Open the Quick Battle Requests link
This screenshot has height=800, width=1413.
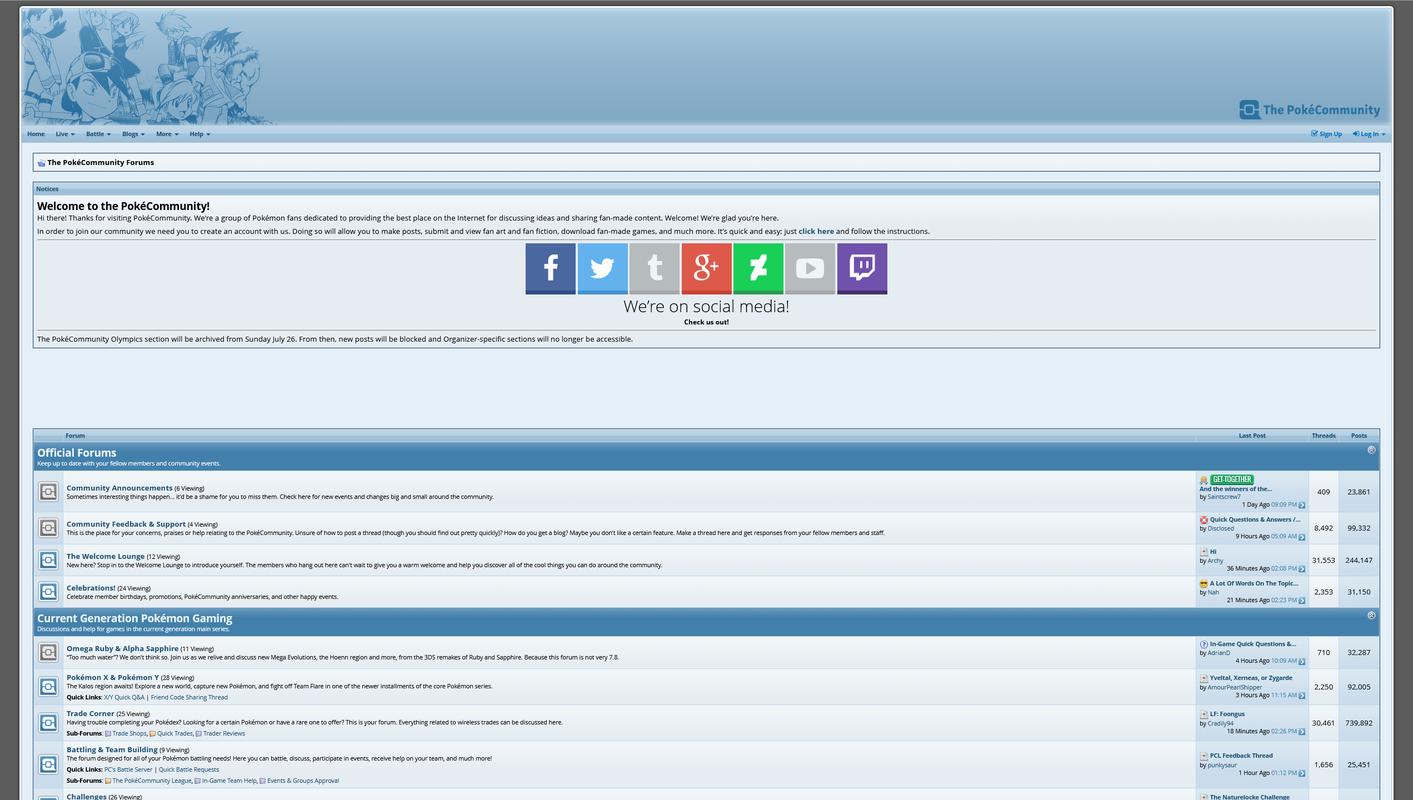[x=188, y=769]
